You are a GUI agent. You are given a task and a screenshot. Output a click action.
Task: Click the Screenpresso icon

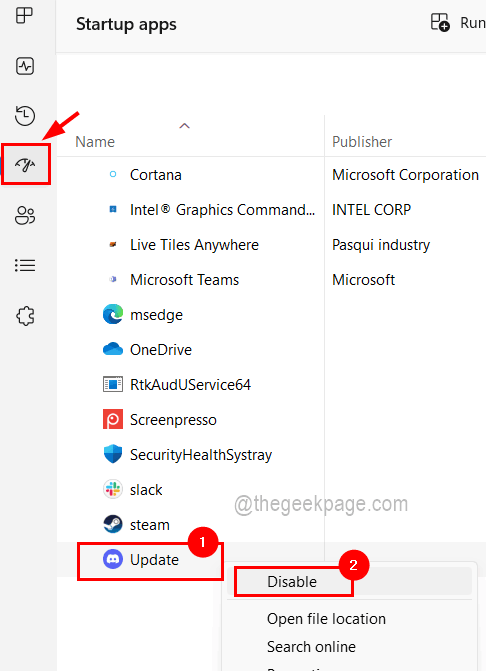click(113, 419)
